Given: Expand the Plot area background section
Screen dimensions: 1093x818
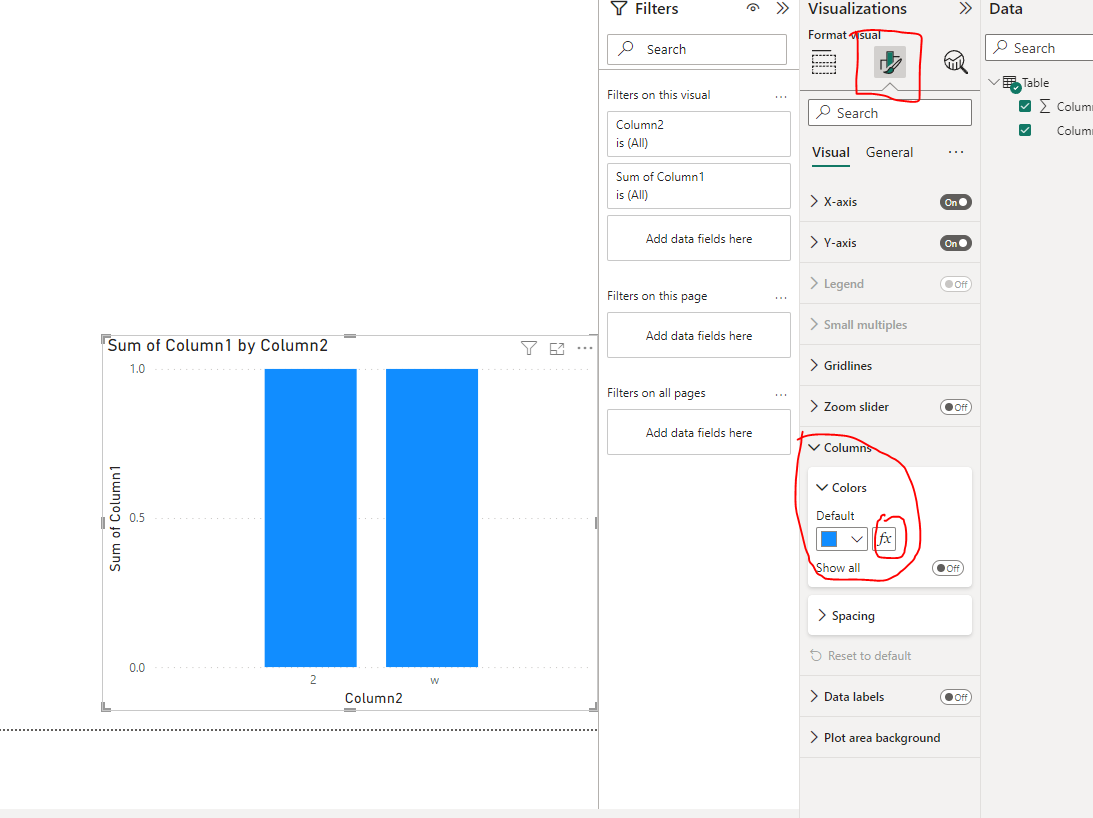Looking at the screenshot, I should [x=814, y=737].
